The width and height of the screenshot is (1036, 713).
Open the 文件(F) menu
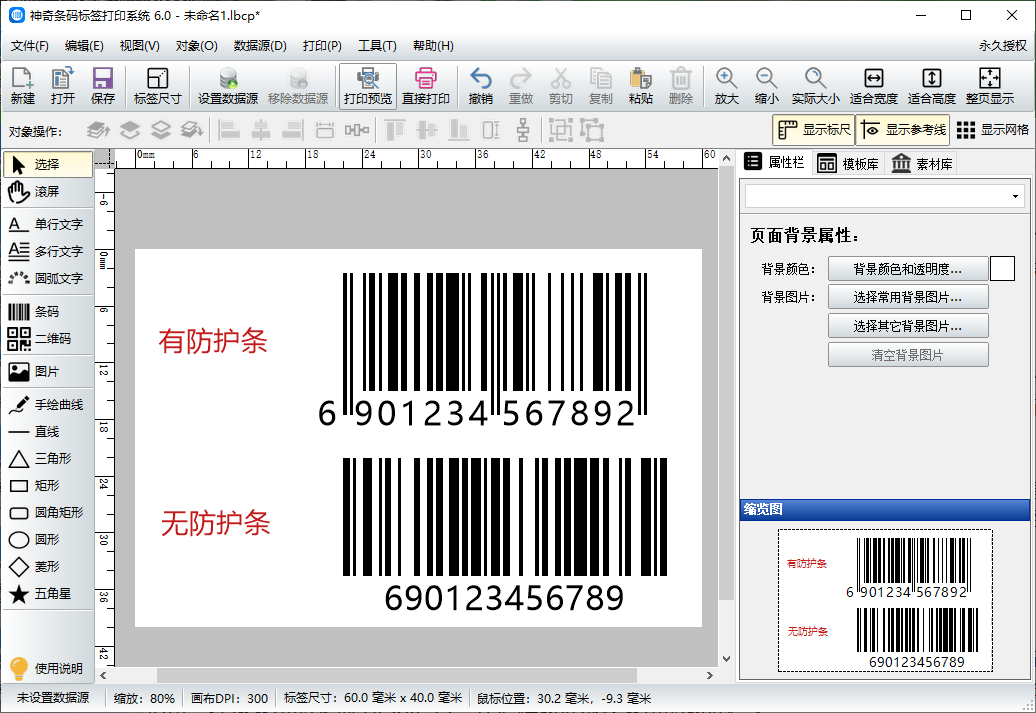[30, 46]
